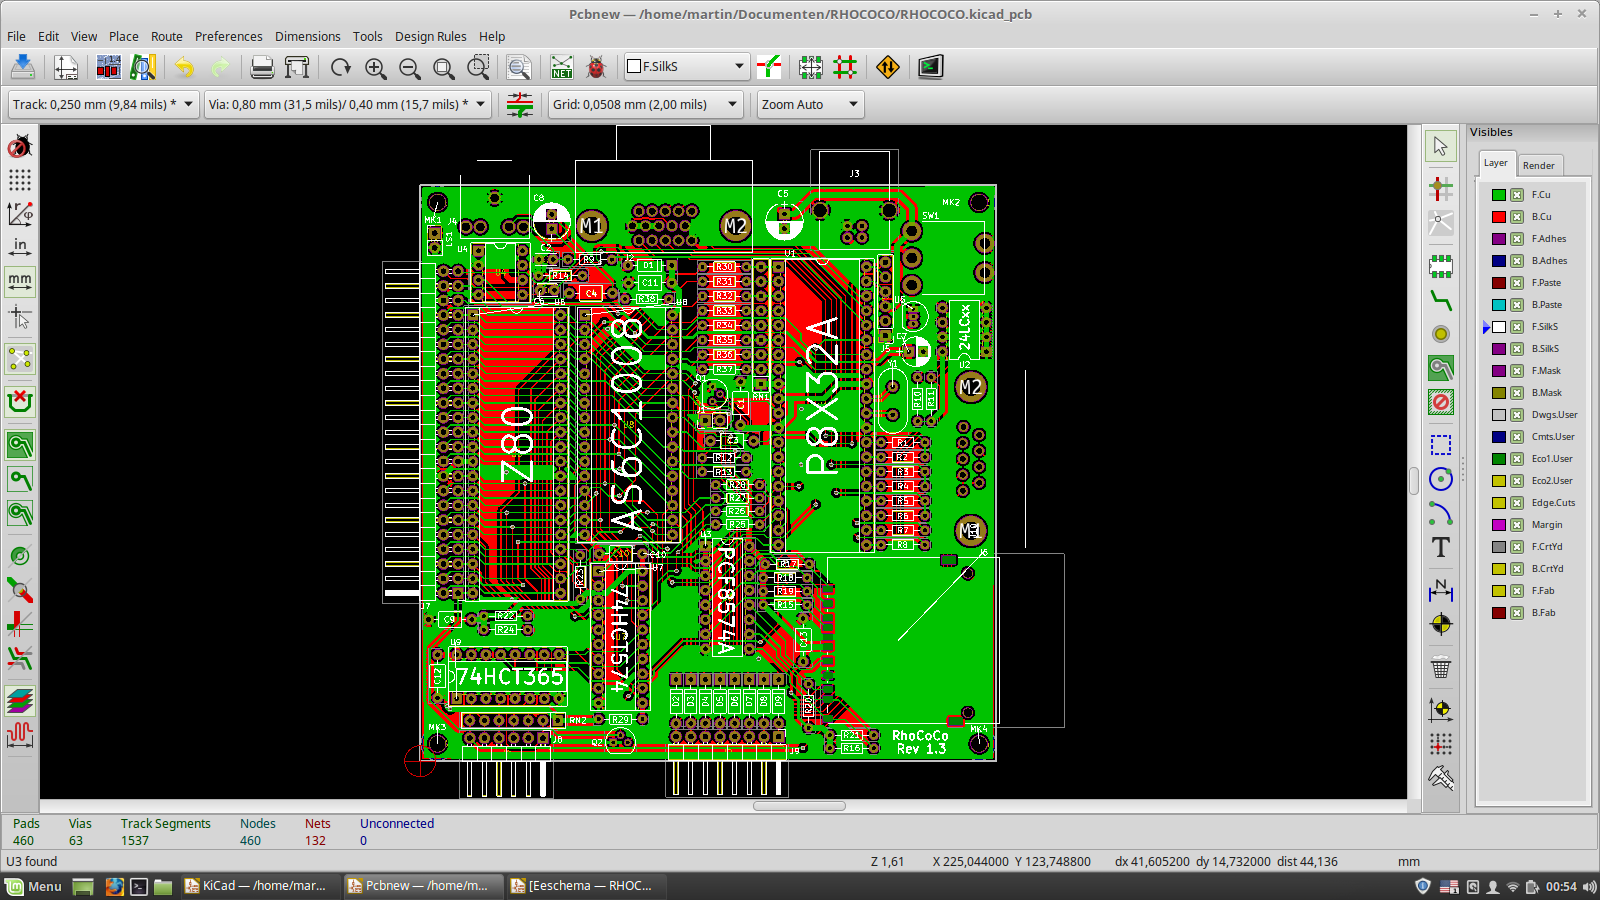Toggle F.SilkS layer visibility checkbox
Screen dimensions: 1600x900
[1517, 327]
